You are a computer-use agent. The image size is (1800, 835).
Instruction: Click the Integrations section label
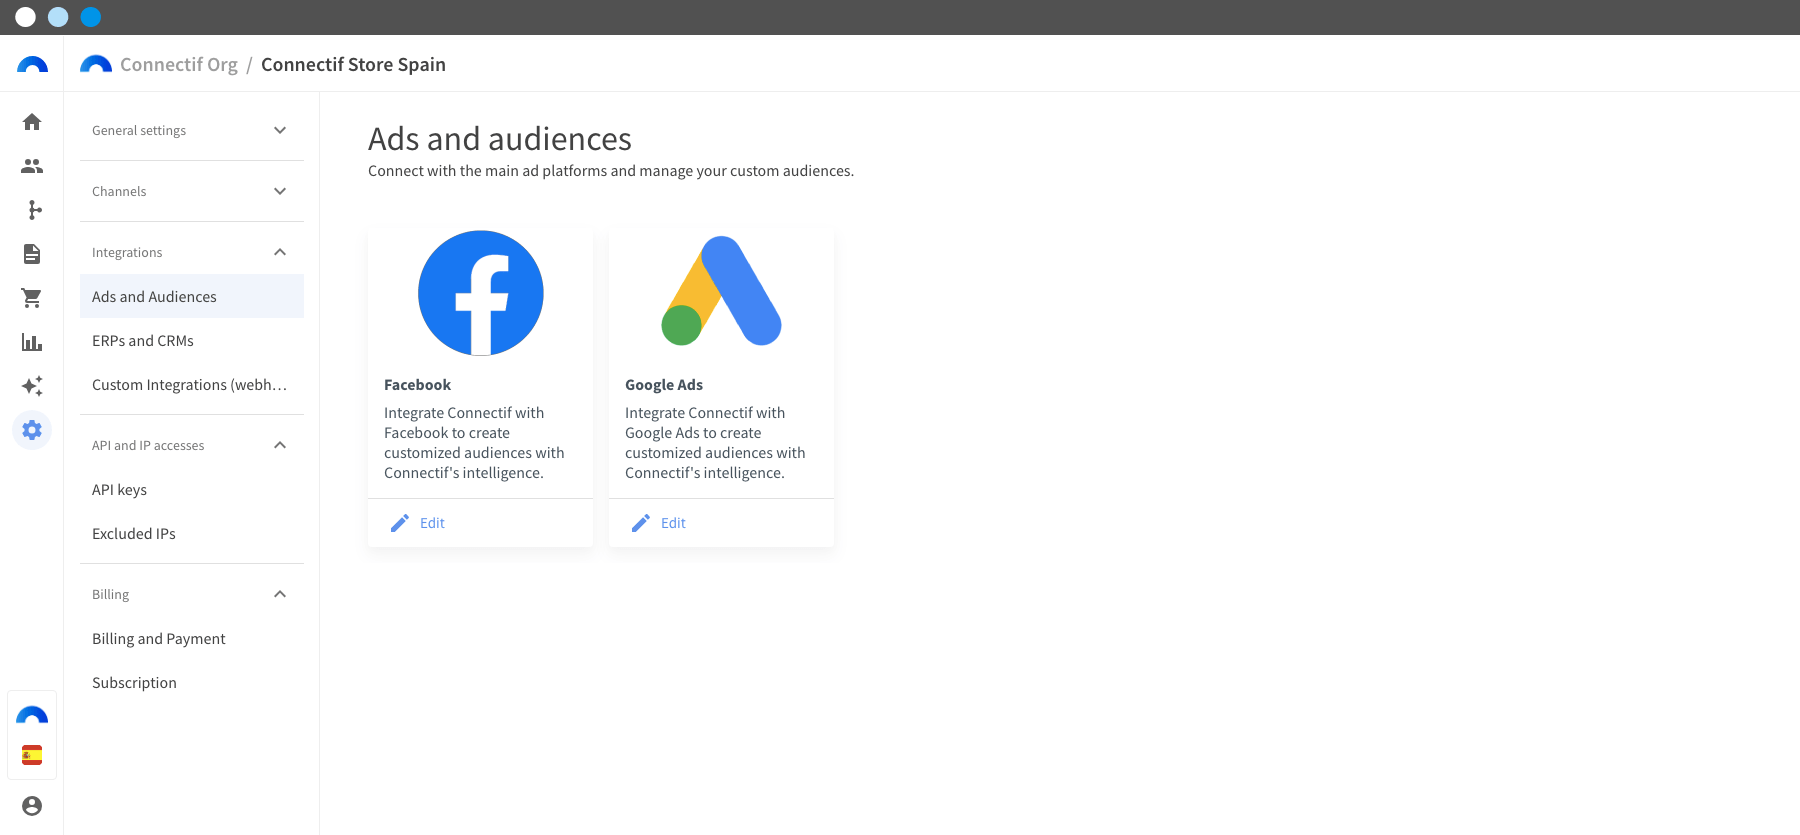(x=127, y=252)
